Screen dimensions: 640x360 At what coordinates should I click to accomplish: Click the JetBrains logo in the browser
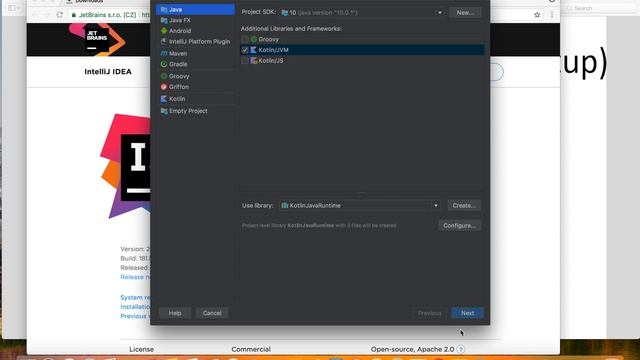(97, 40)
